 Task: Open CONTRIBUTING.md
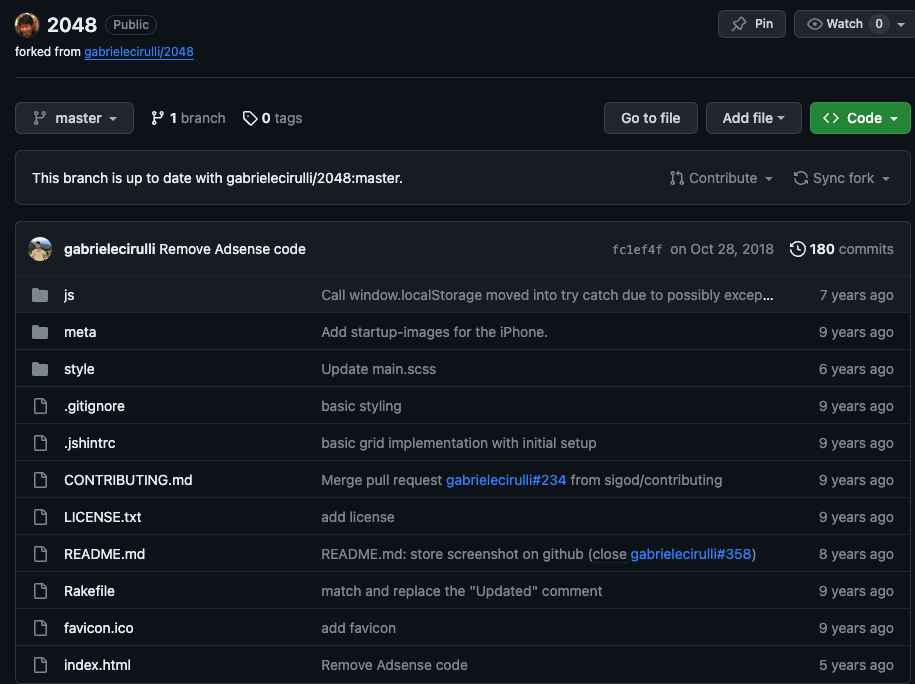coord(128,480)
